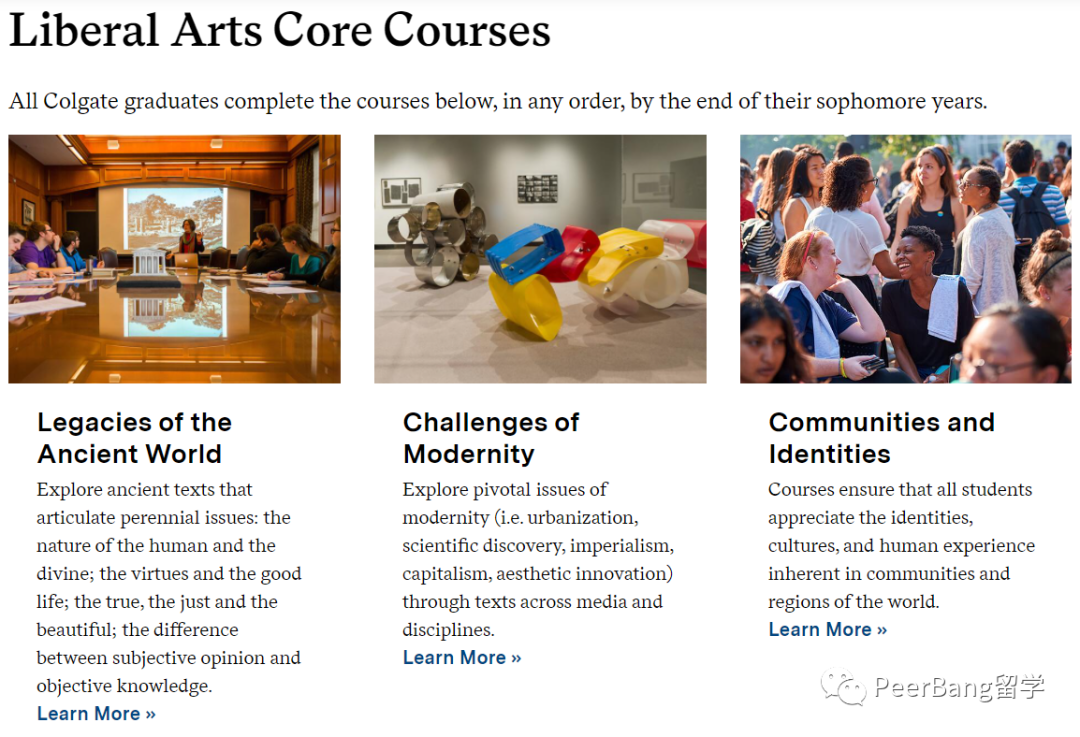This screenshot has height=737, width=1080.
Task: Click the Communities and Identities heading
Action: coord(882,438)
